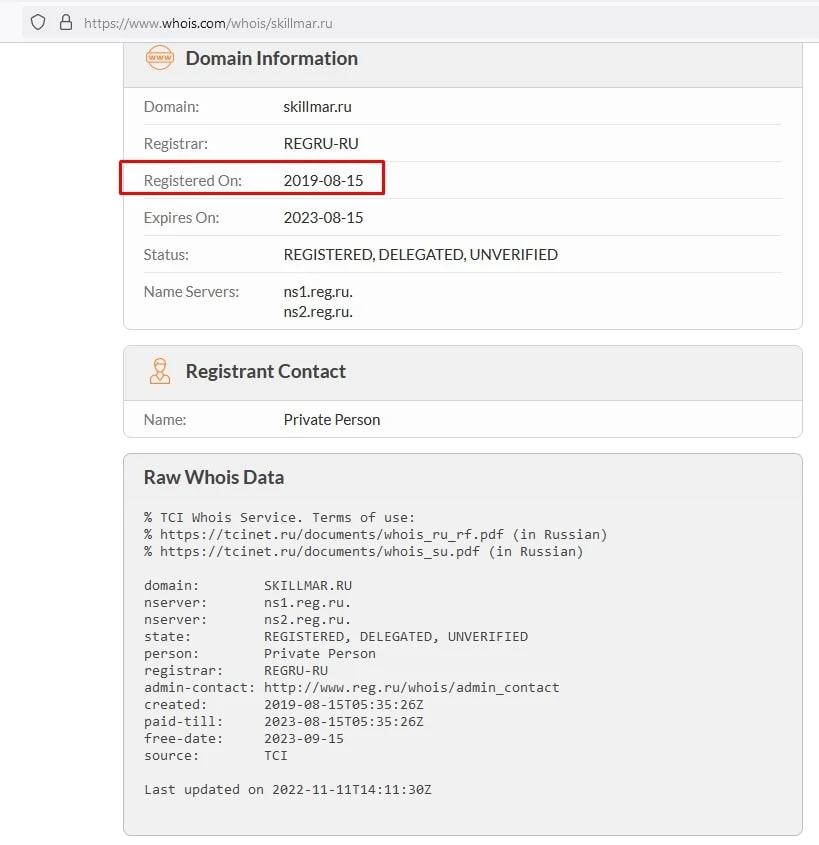Viewport: 819px width, 845px height.
Task: Click the Name Servers: label
Action: 191,292
